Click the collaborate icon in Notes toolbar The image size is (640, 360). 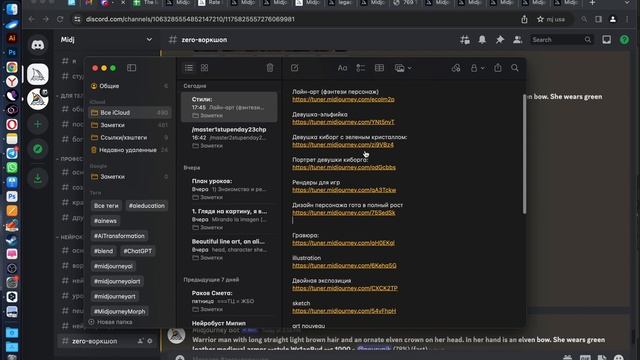pyautogui.click(x=456, y=68)
